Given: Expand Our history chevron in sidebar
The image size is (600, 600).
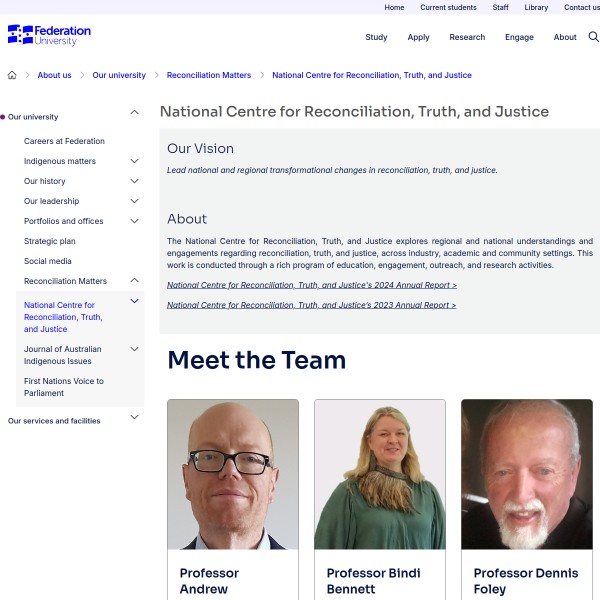Looking at the screenshot, I should click(x=134, y=181).
